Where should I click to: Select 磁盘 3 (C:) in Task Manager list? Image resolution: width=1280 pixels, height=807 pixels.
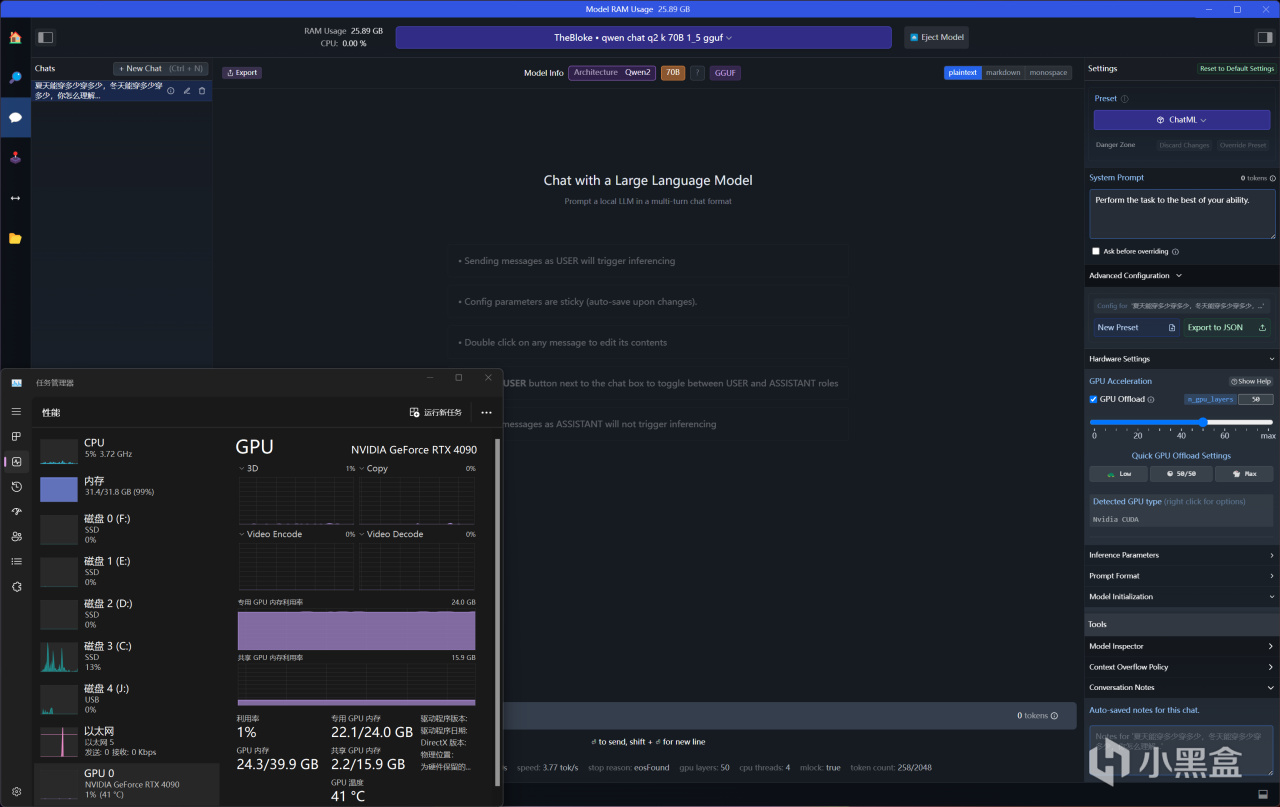coord(127,656)
